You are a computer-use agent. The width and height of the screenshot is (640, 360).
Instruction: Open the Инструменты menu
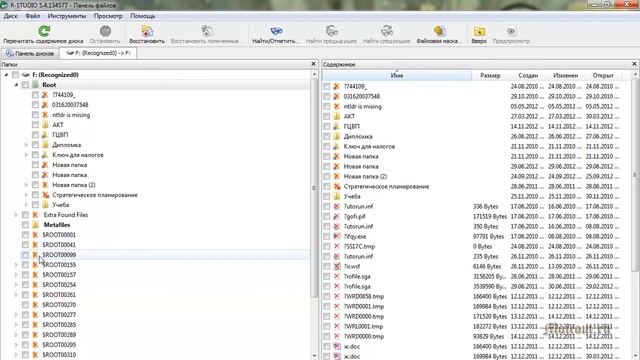tap(67, 16)
